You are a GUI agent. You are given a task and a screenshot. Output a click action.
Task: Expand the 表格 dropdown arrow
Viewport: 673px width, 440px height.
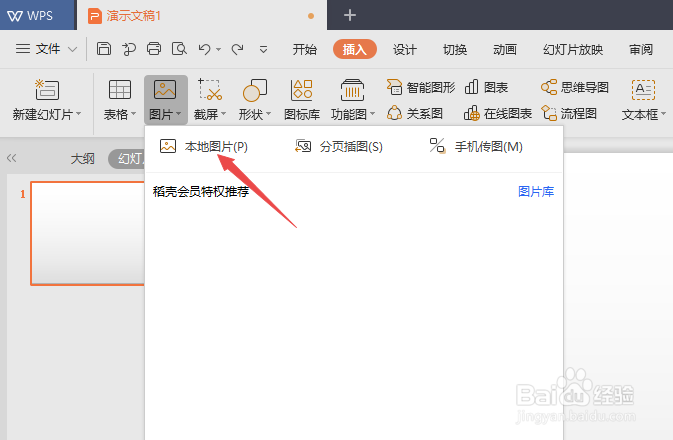pyautogui.click(x=133, y=114)
